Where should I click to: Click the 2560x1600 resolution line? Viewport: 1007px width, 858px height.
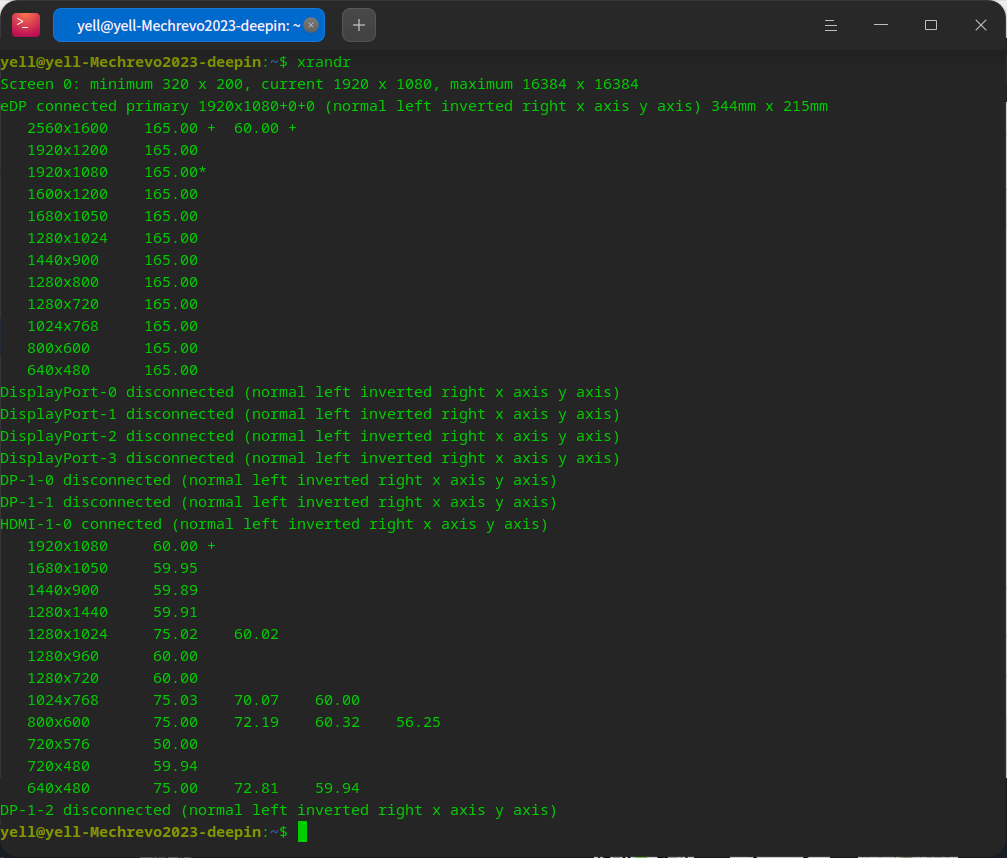(x=161, y=128)
